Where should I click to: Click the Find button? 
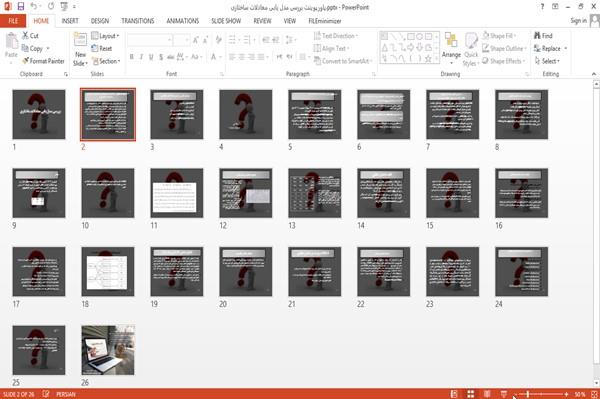[543, 36]
